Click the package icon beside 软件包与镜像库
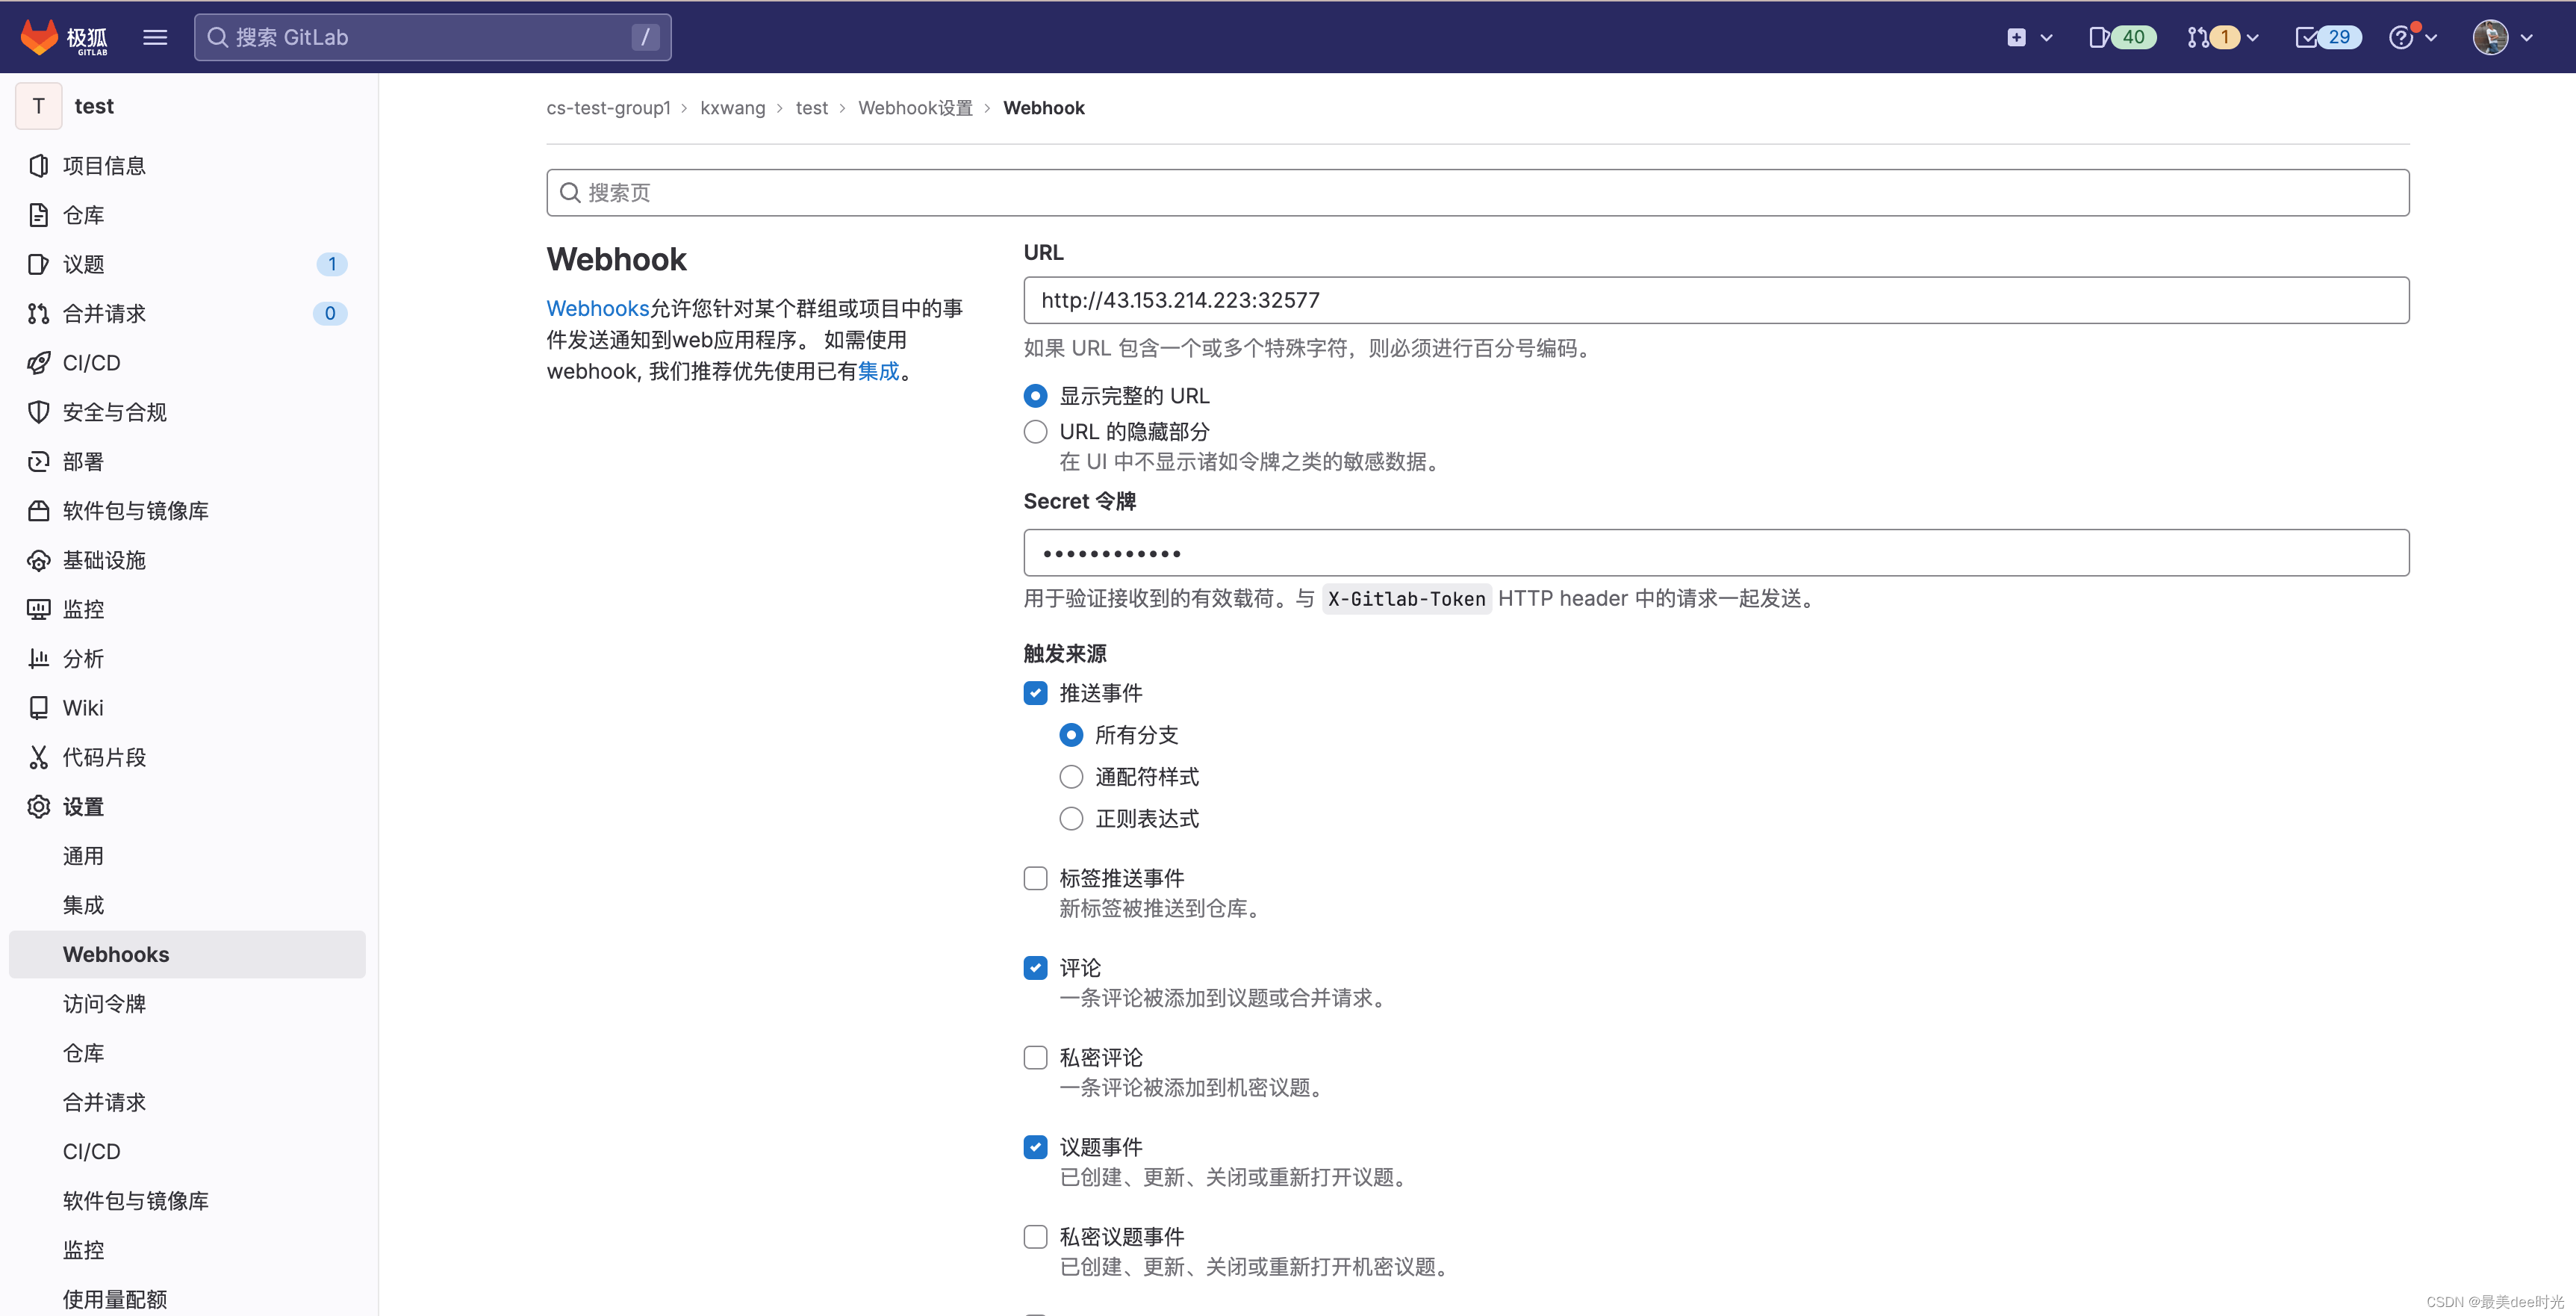 [x=38, y=511]
